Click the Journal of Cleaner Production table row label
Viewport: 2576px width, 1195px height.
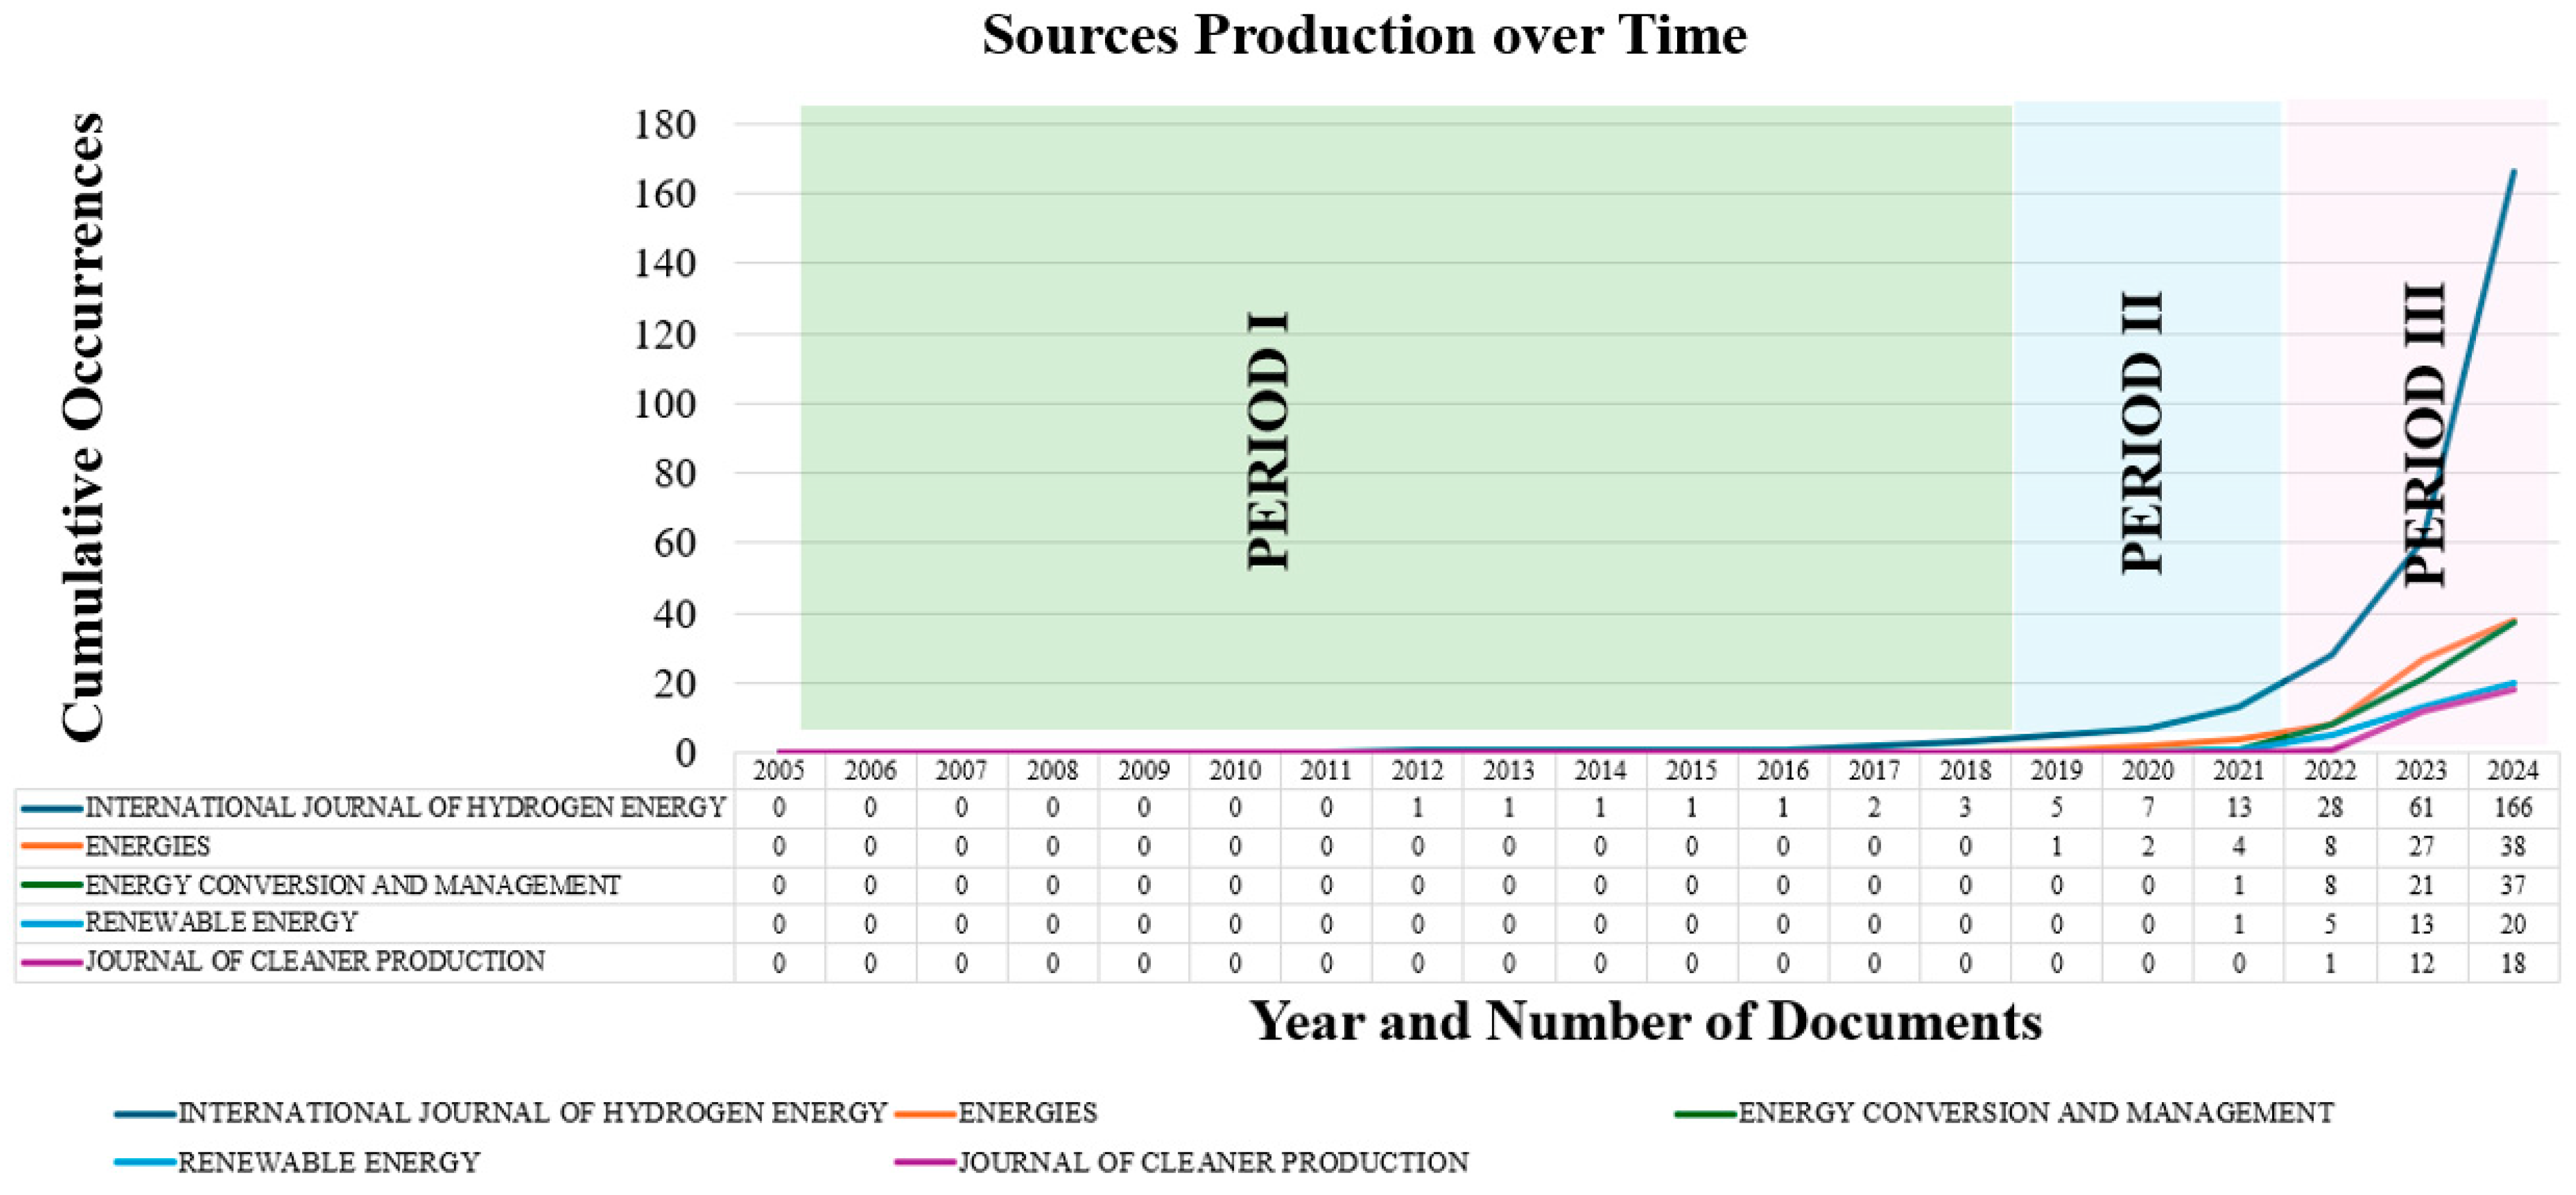point(315,962)
